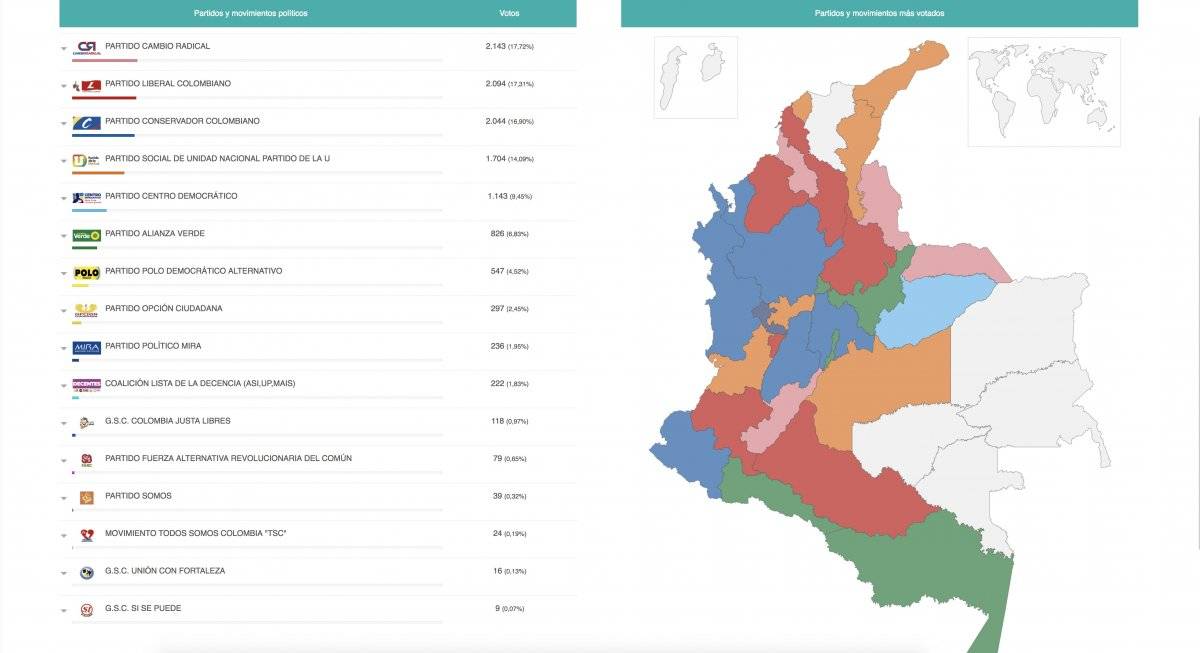The height and width of the screenshot is (653, 1200).
Task: Expand the Partido Conservador Colombiano row
Action: pos(64,123)
